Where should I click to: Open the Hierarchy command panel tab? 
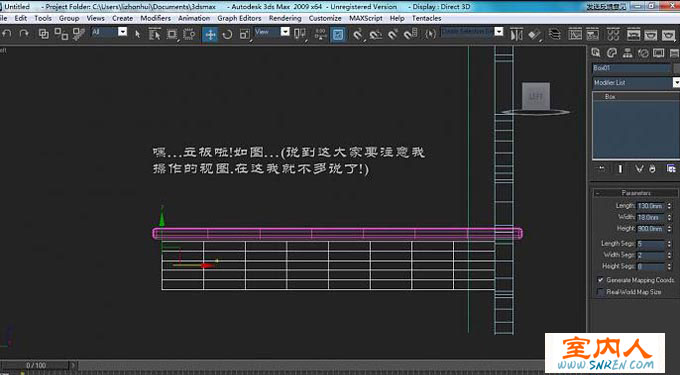pyautogui.click(x=627, y=53)
